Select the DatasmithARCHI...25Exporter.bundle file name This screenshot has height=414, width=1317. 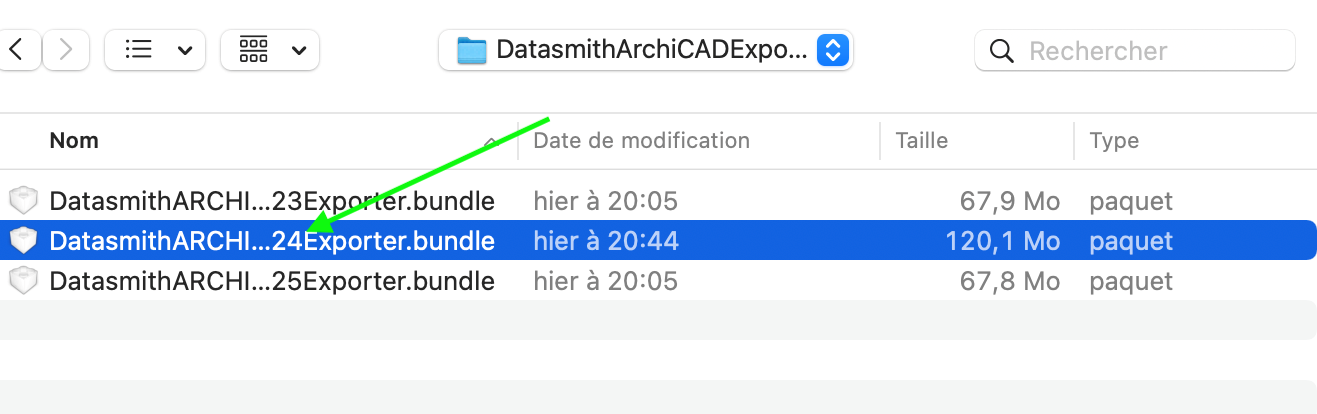271,281
